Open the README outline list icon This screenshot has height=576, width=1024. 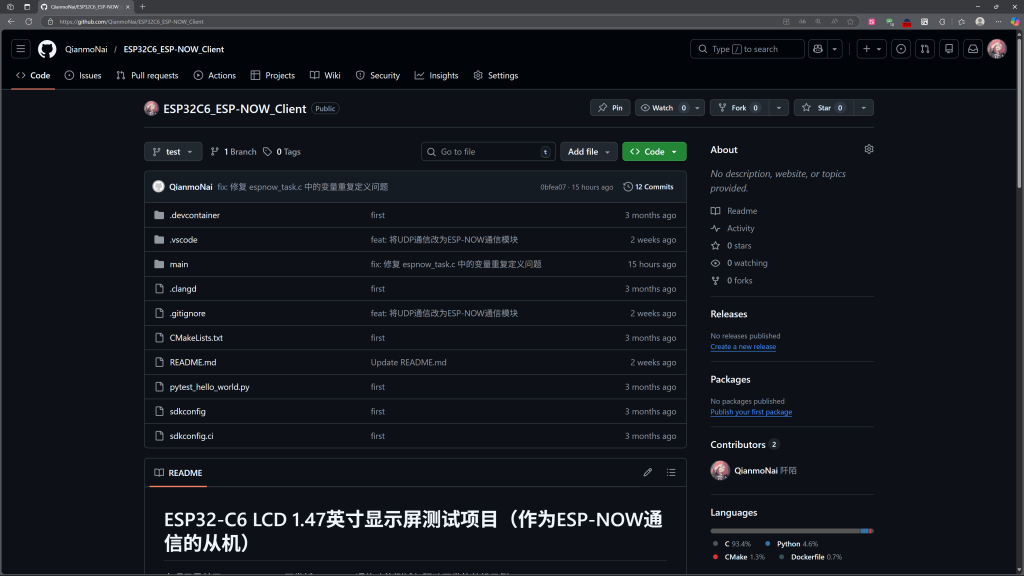(x=671, y=472)
